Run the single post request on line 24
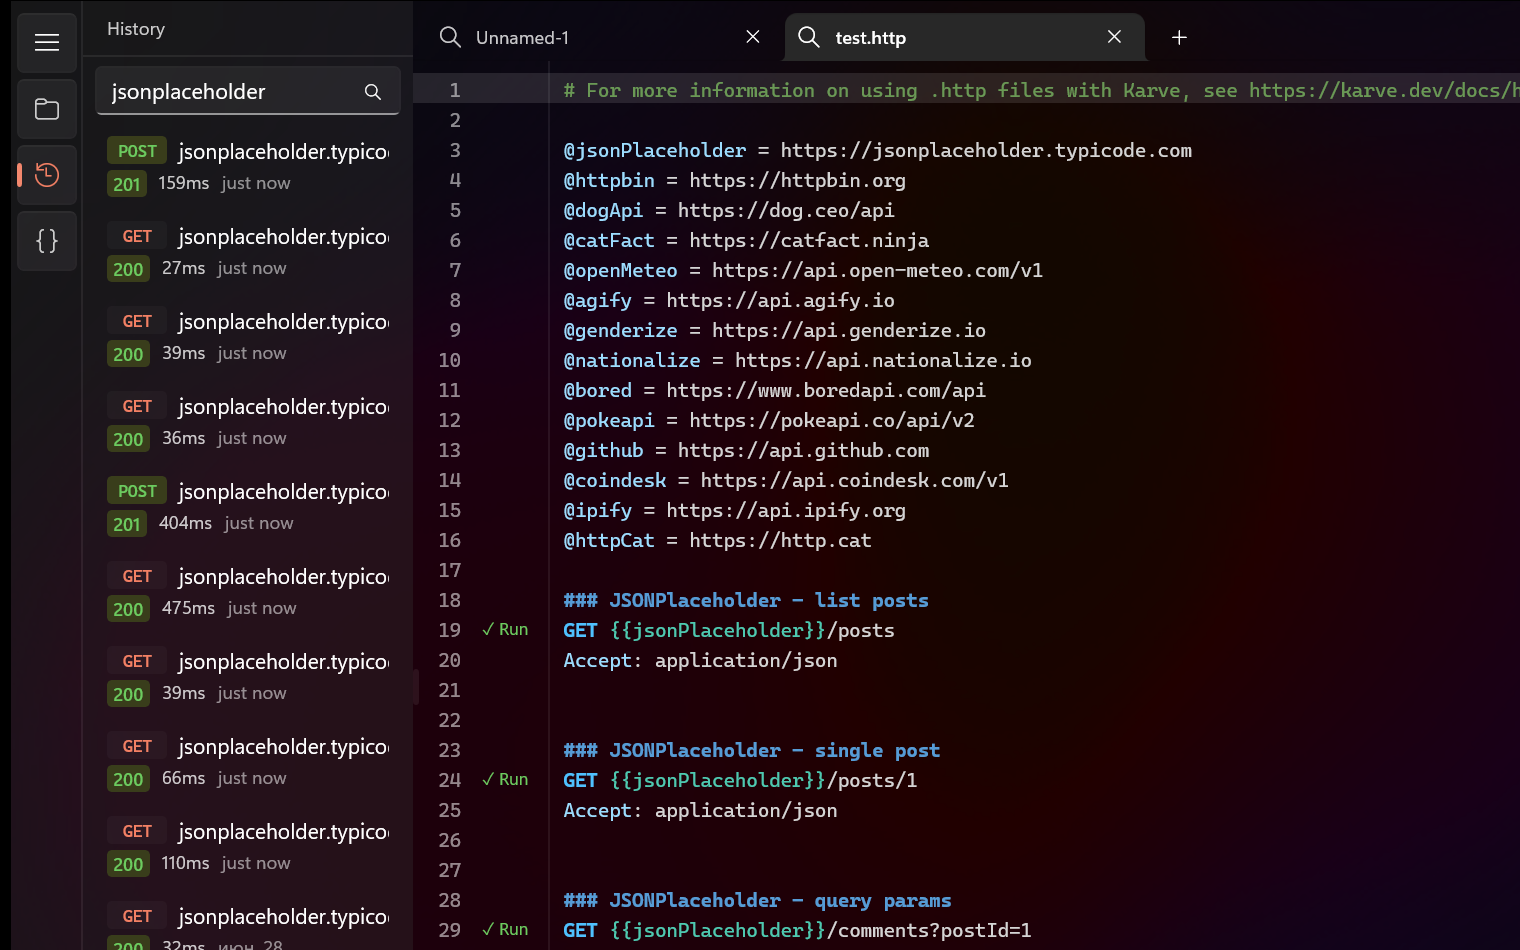This screenshot has height=950, width=1520. (505, 779)
